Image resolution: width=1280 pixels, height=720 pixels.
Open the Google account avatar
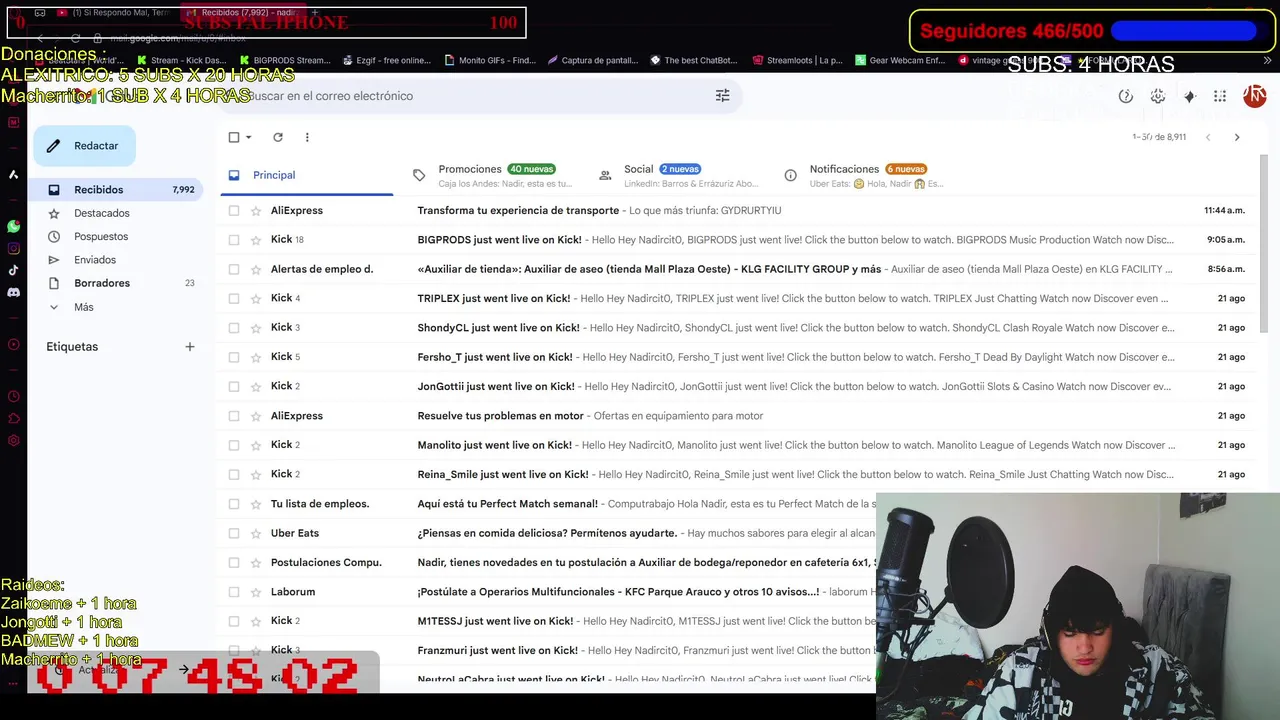coord(1254,96)
